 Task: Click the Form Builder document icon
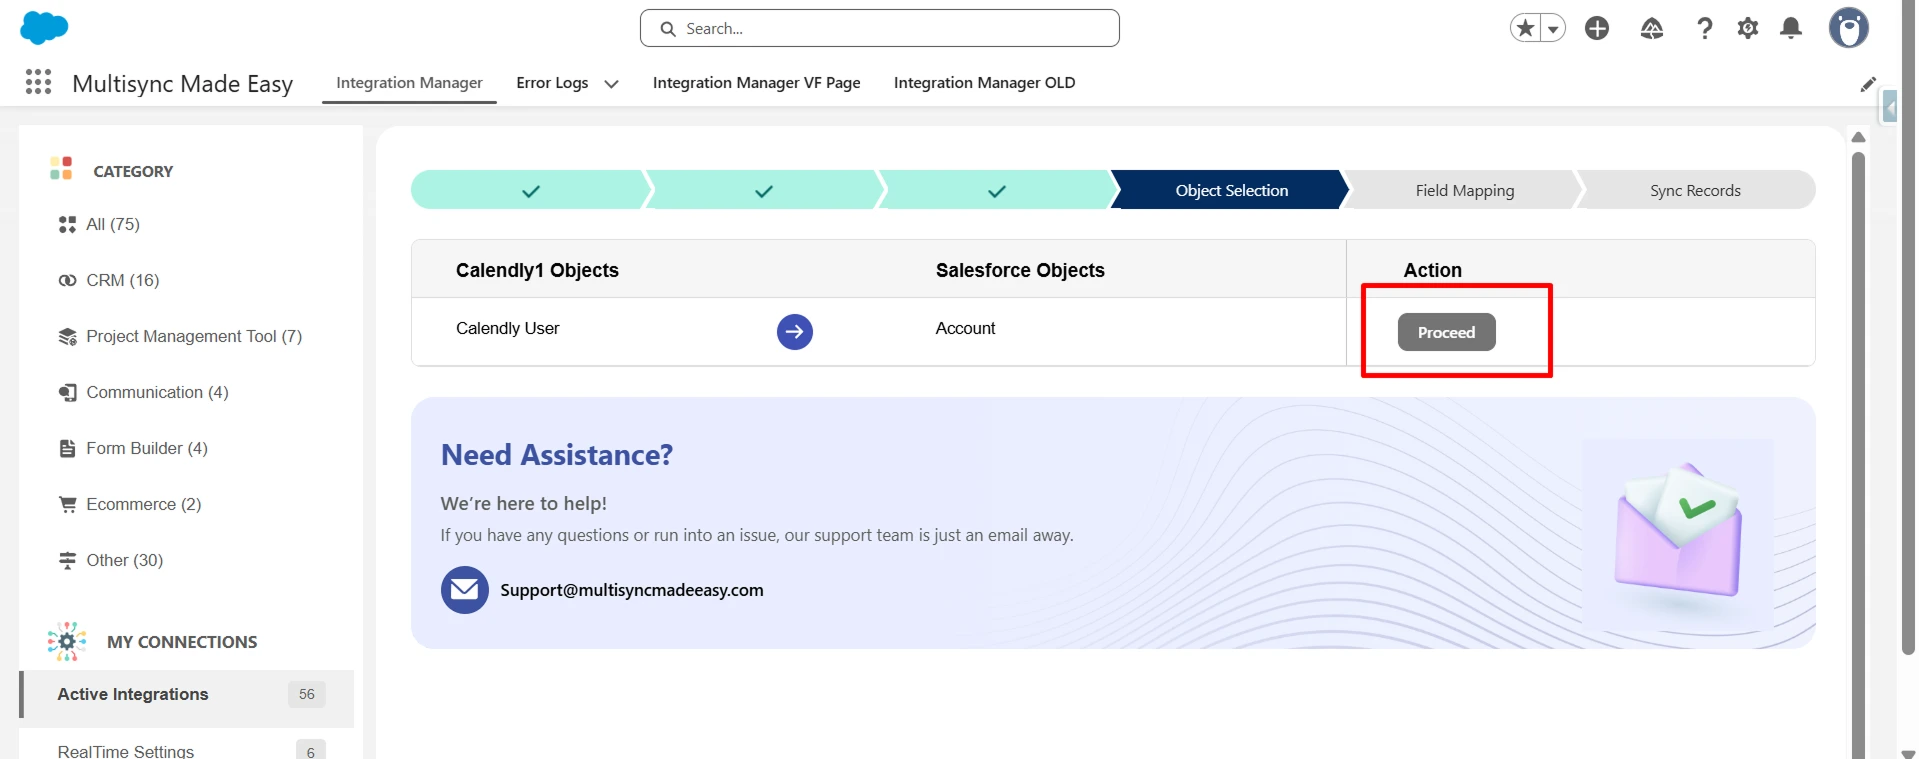coord(67,448)
